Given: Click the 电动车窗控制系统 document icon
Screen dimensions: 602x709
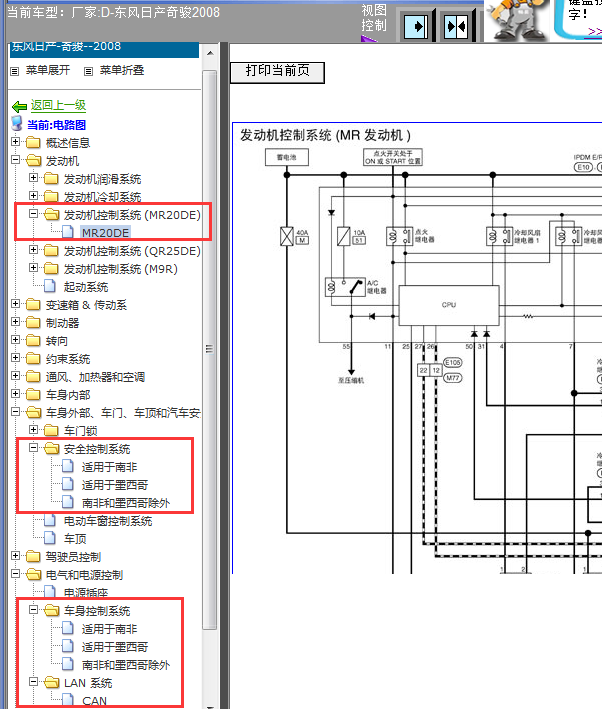Looking at the screenshot, I should pos(50,520).
